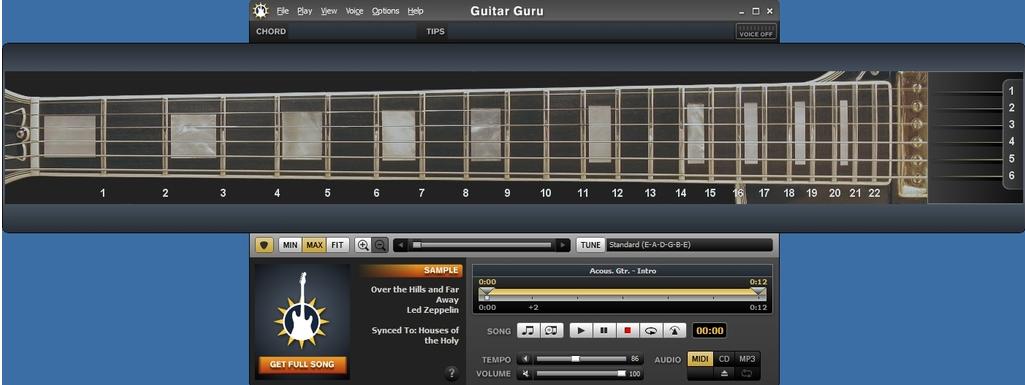
Task: Start song playback with Play button
Action: (x=580, y=330)
